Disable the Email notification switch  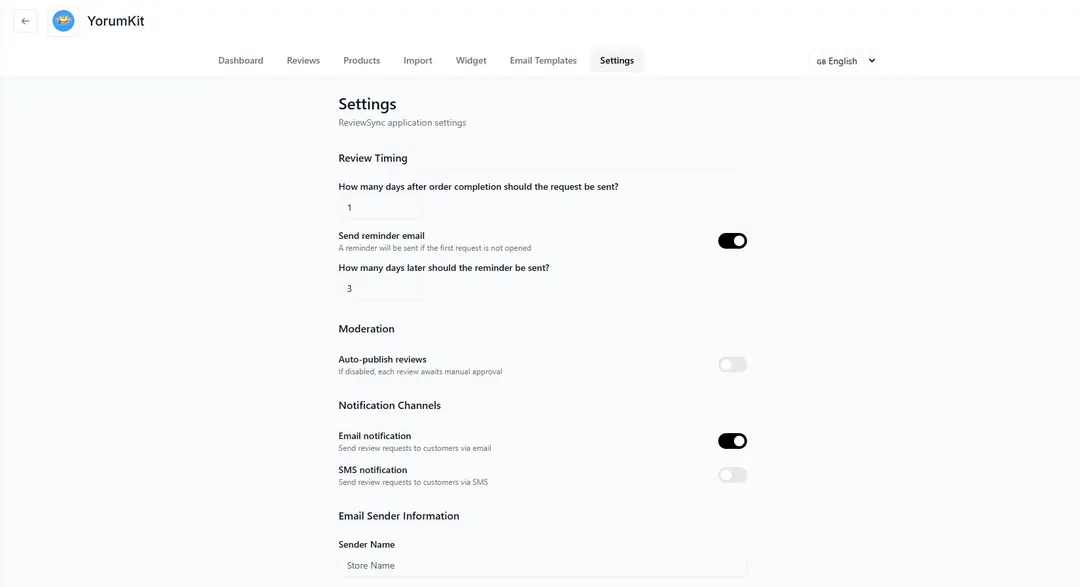pos(732,441)
